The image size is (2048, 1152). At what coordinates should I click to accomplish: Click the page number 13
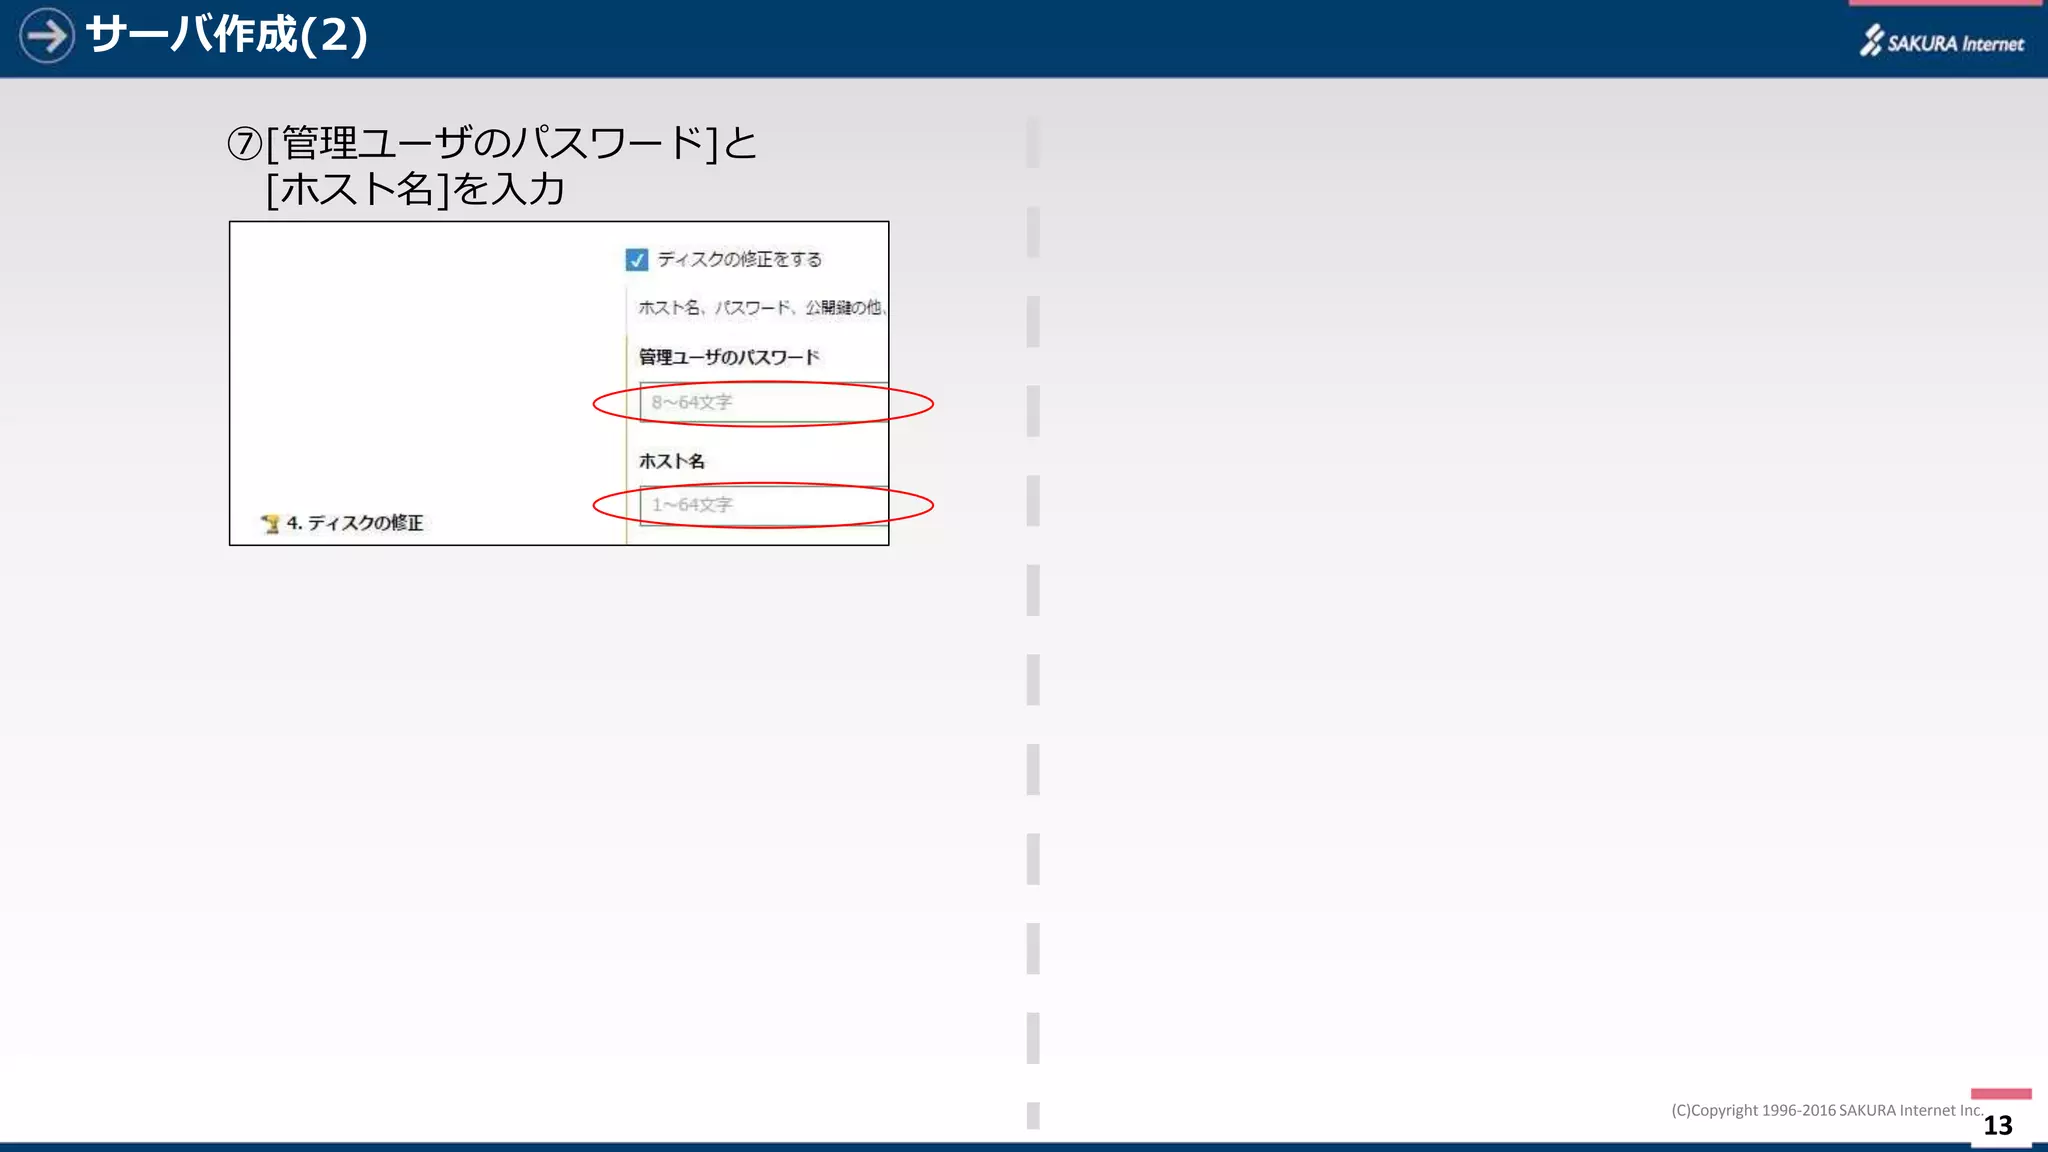tap(1998, 1126)
